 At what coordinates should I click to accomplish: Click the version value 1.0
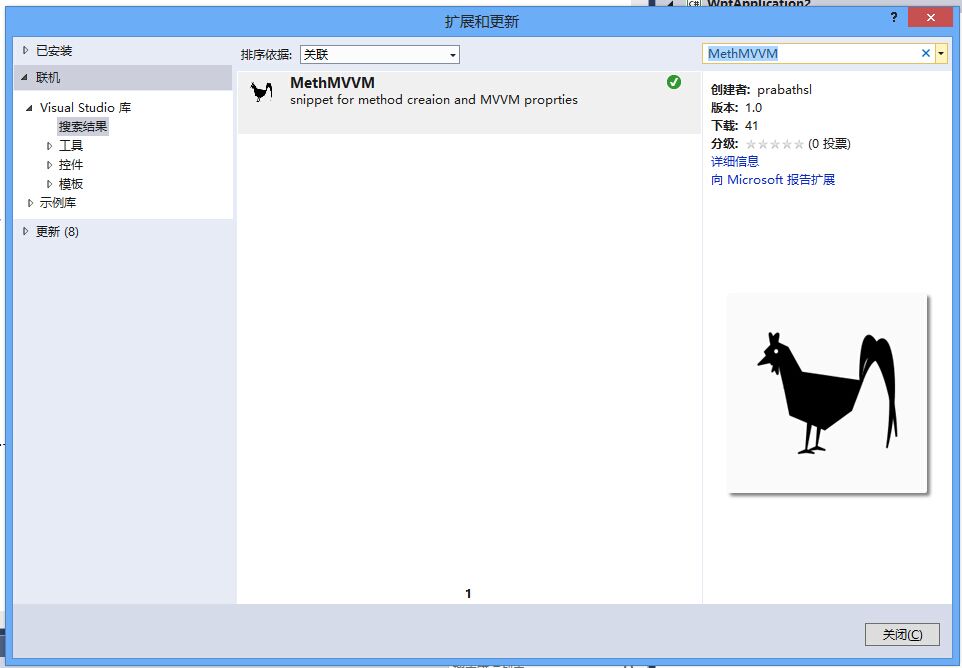(753, 108)
